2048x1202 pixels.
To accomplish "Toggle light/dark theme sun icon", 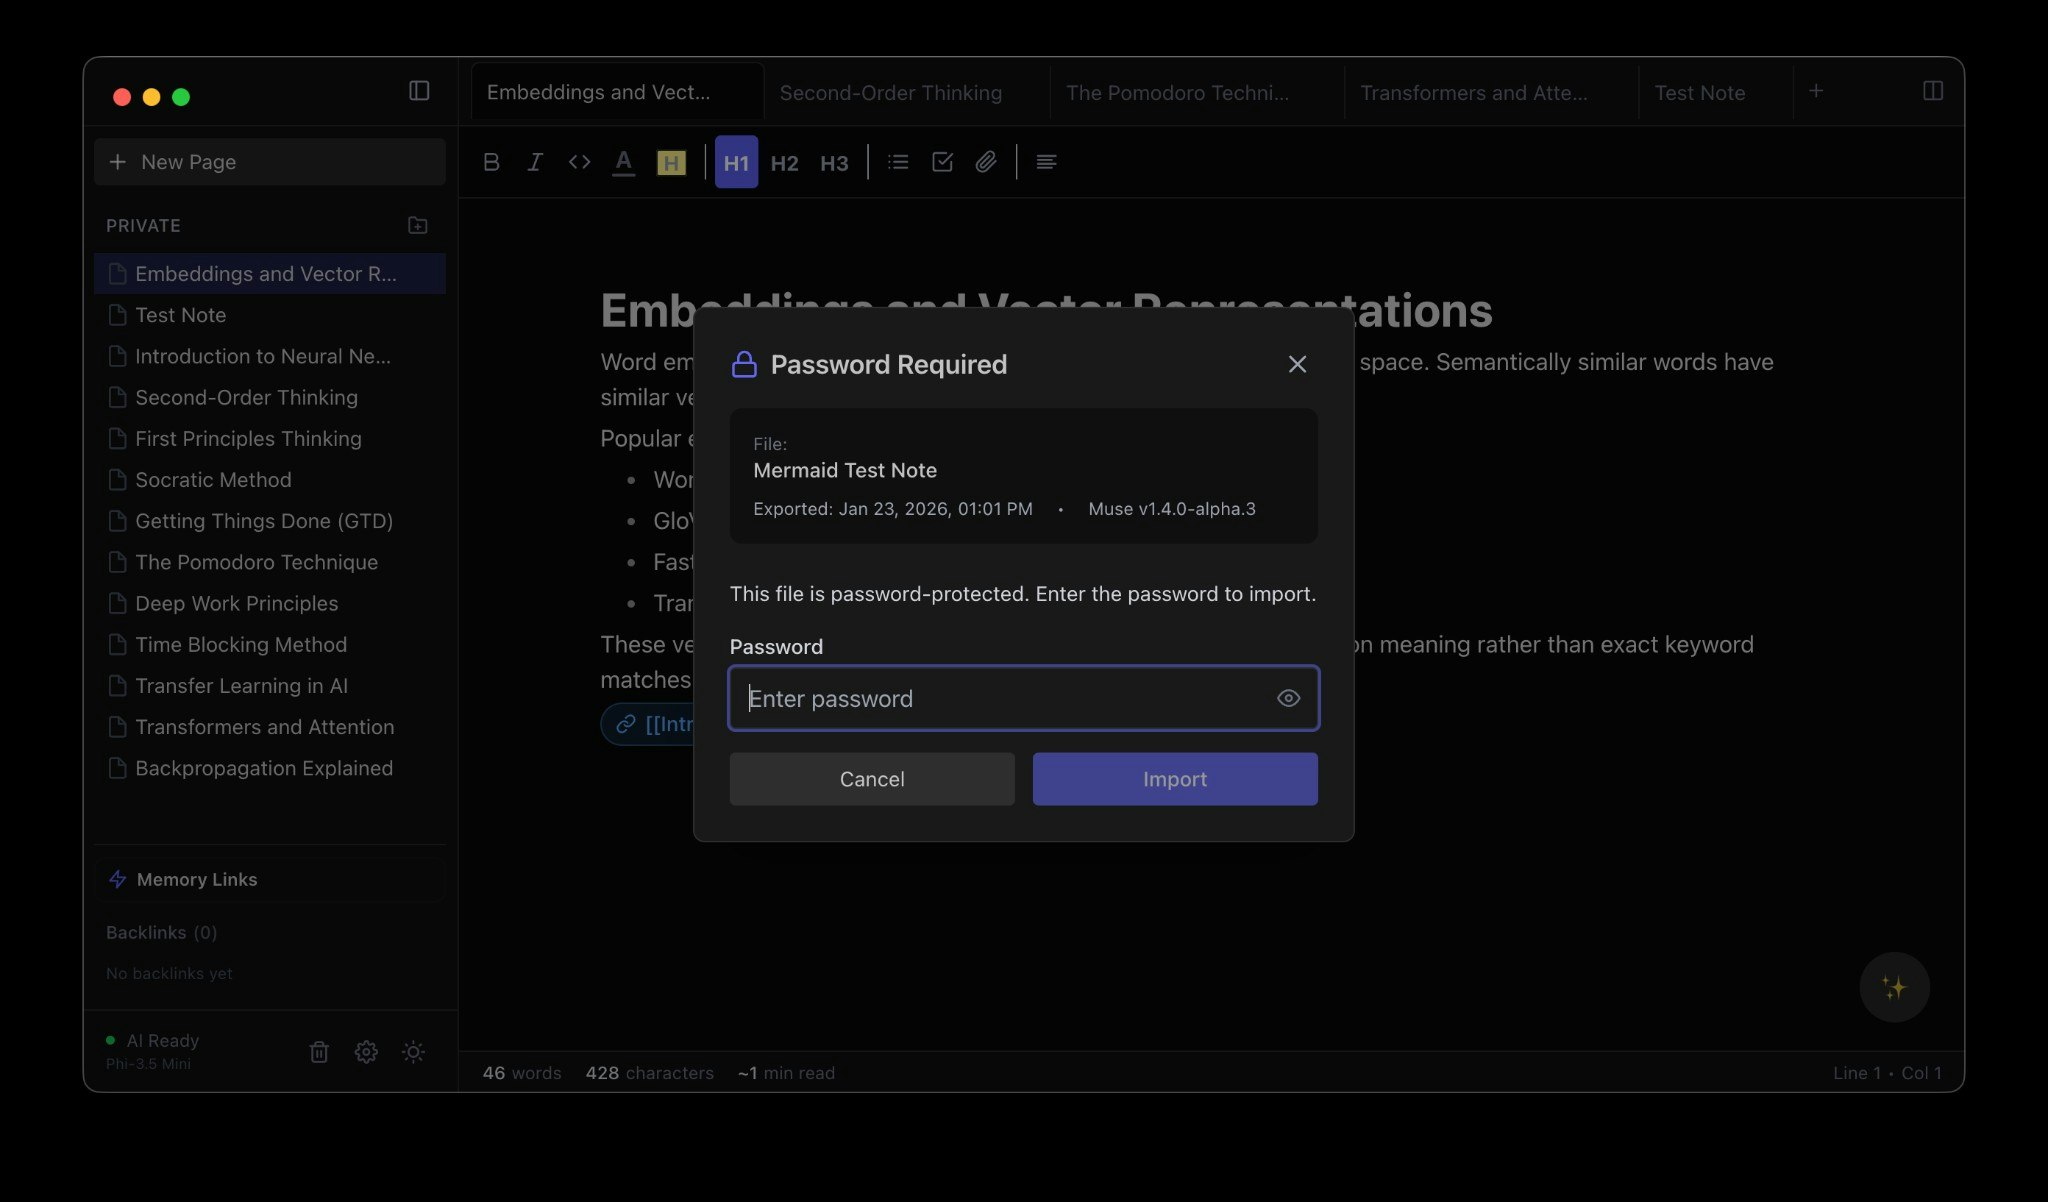I will tap(413, 1052).
